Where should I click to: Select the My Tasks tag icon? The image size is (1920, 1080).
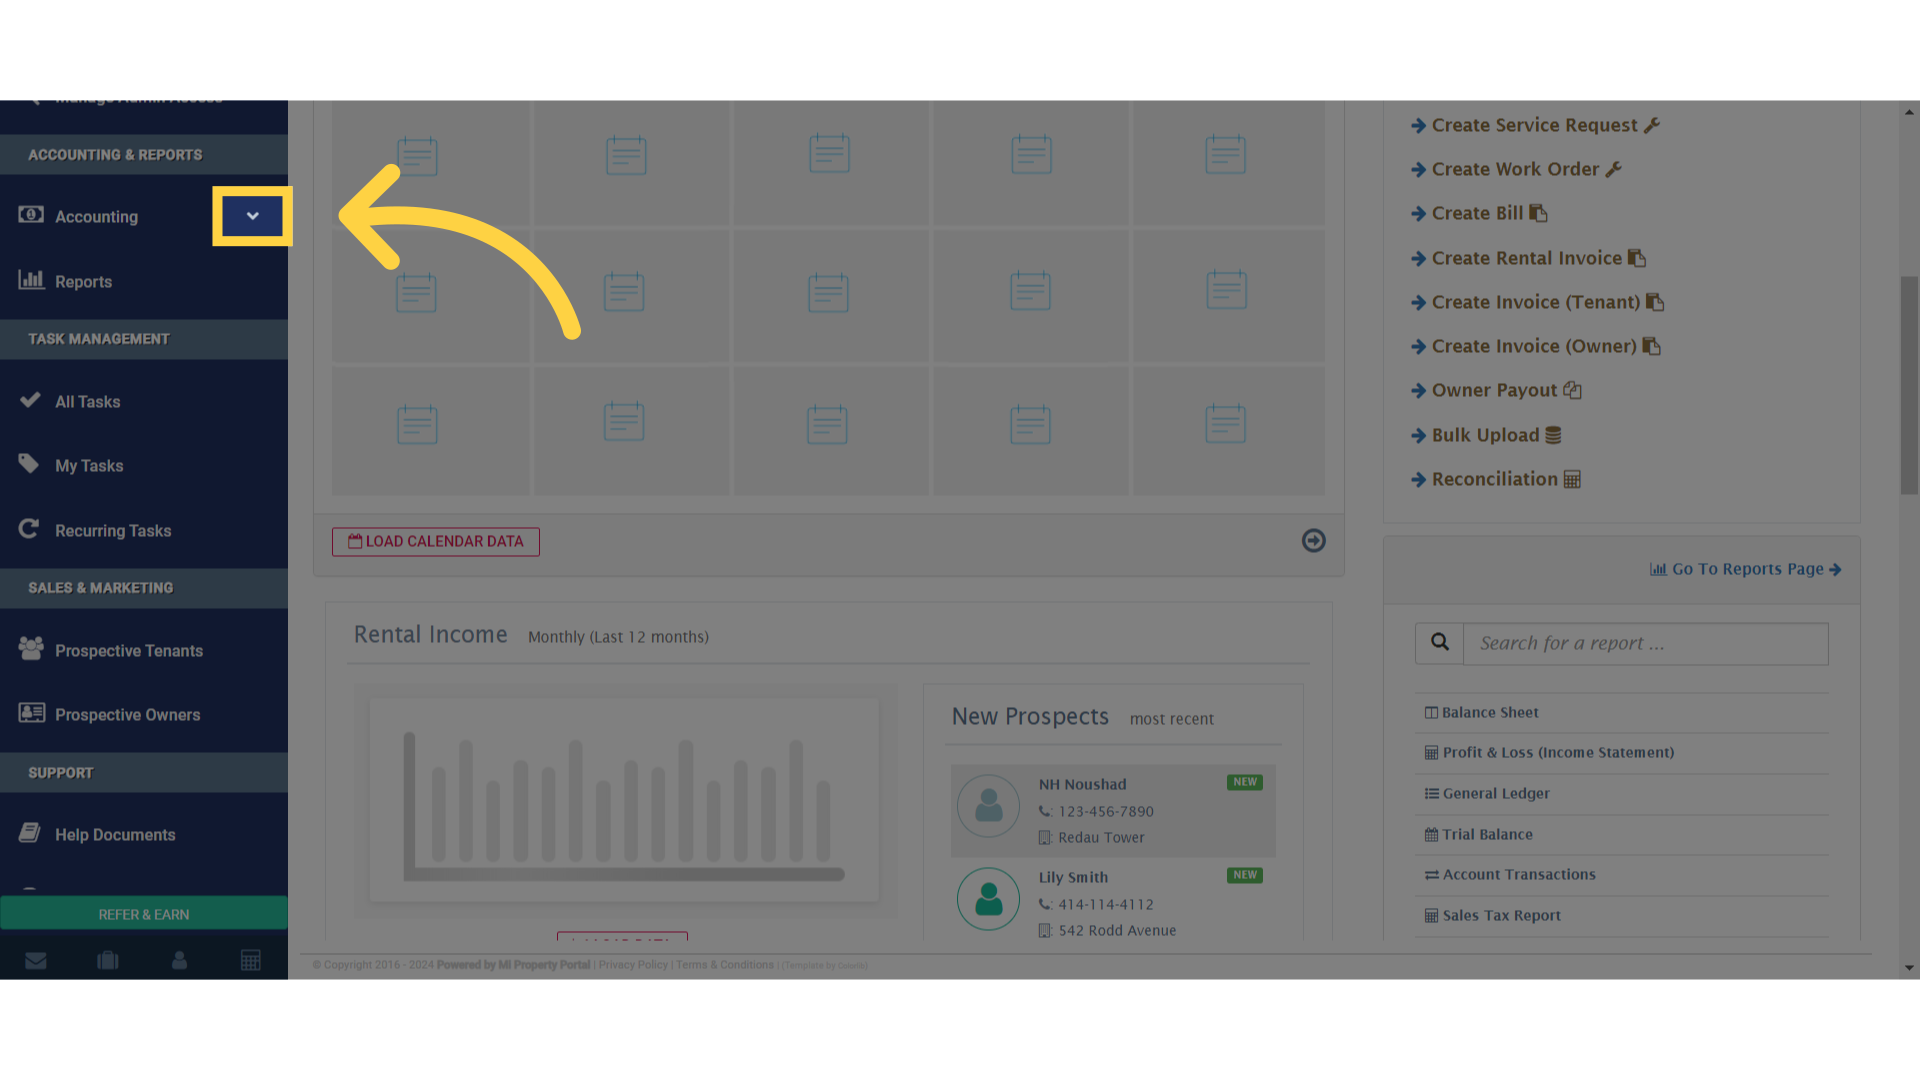[x=30, y=464]
